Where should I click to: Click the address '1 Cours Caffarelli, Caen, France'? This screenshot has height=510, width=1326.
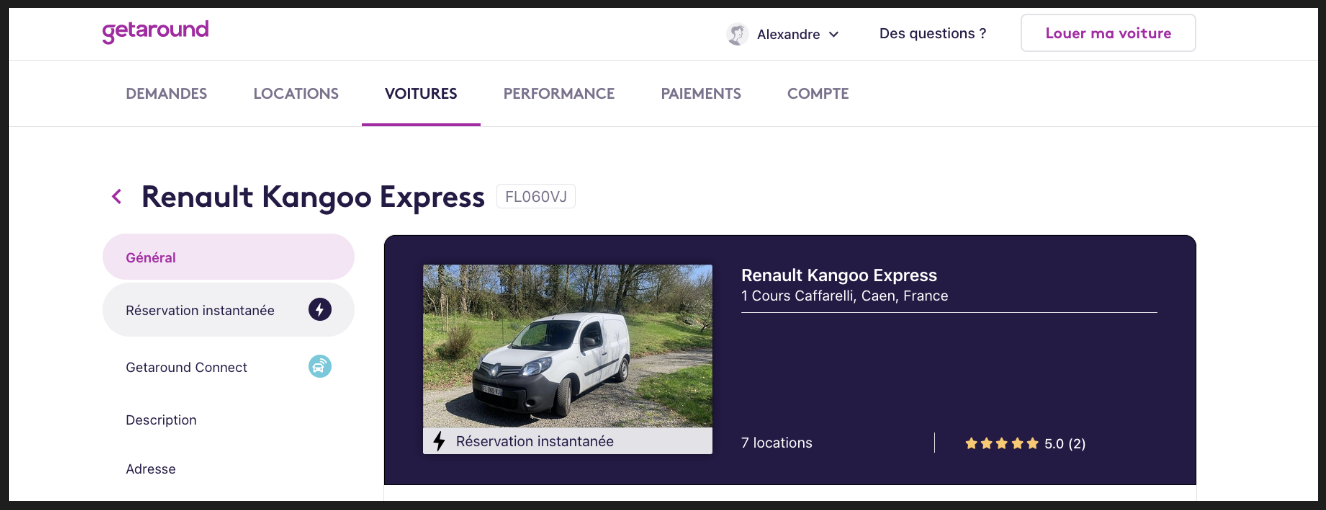click(x=844, y=296)
